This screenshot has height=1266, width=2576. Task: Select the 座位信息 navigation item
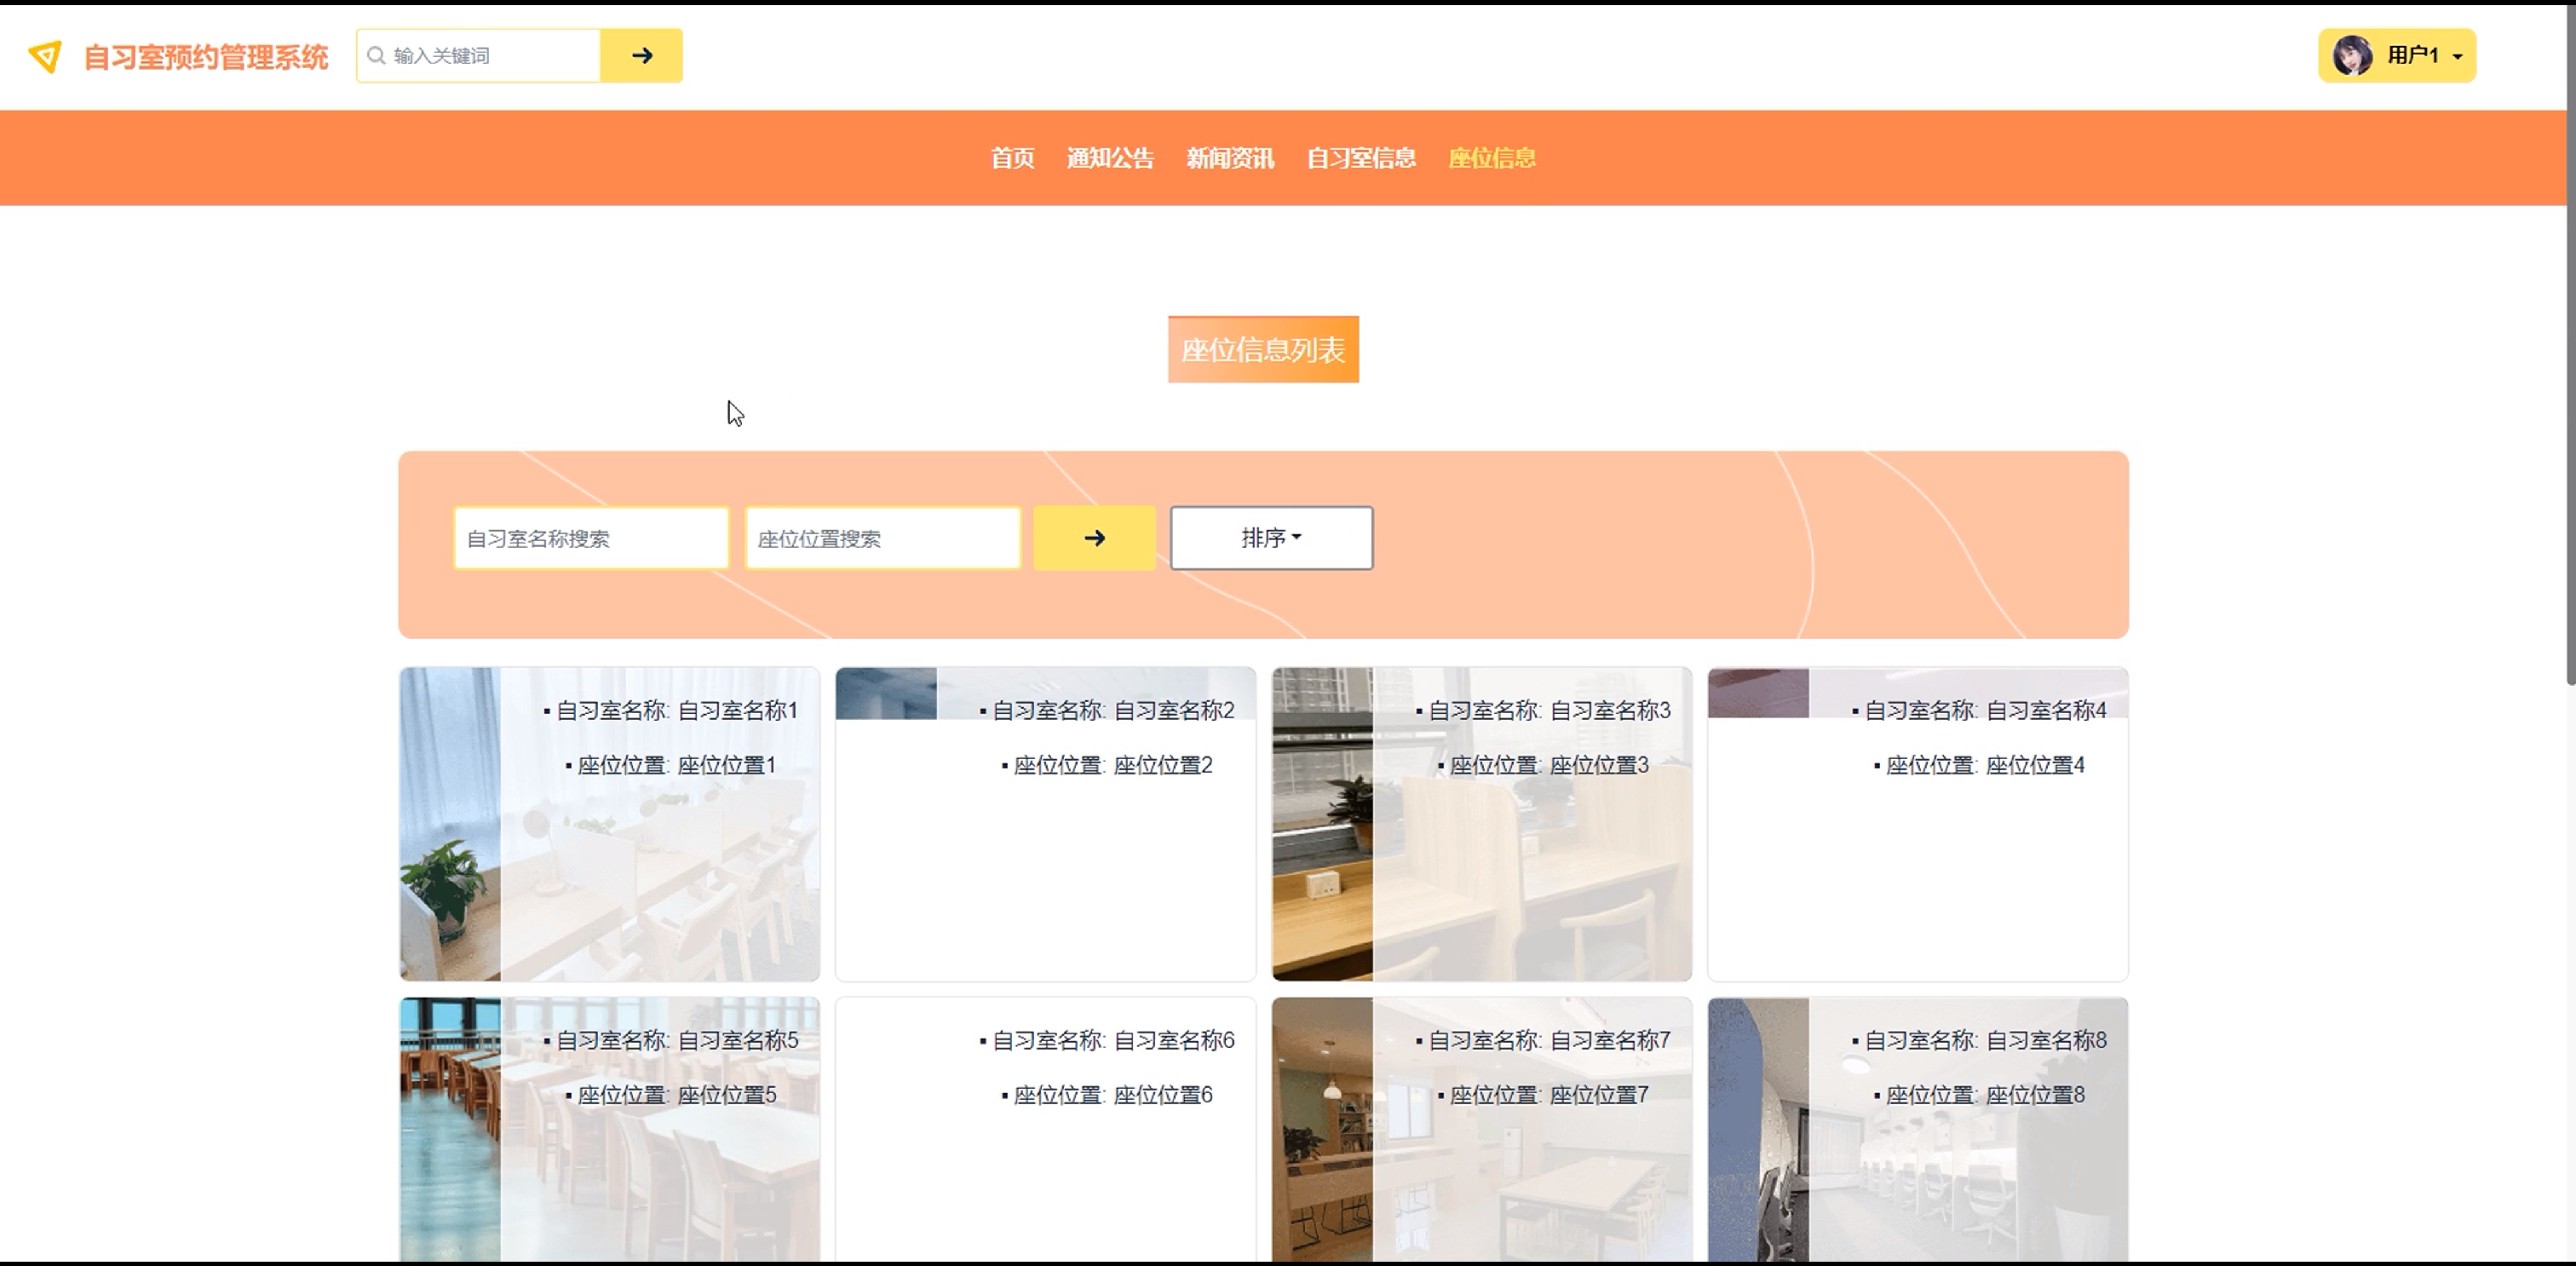1492,158
